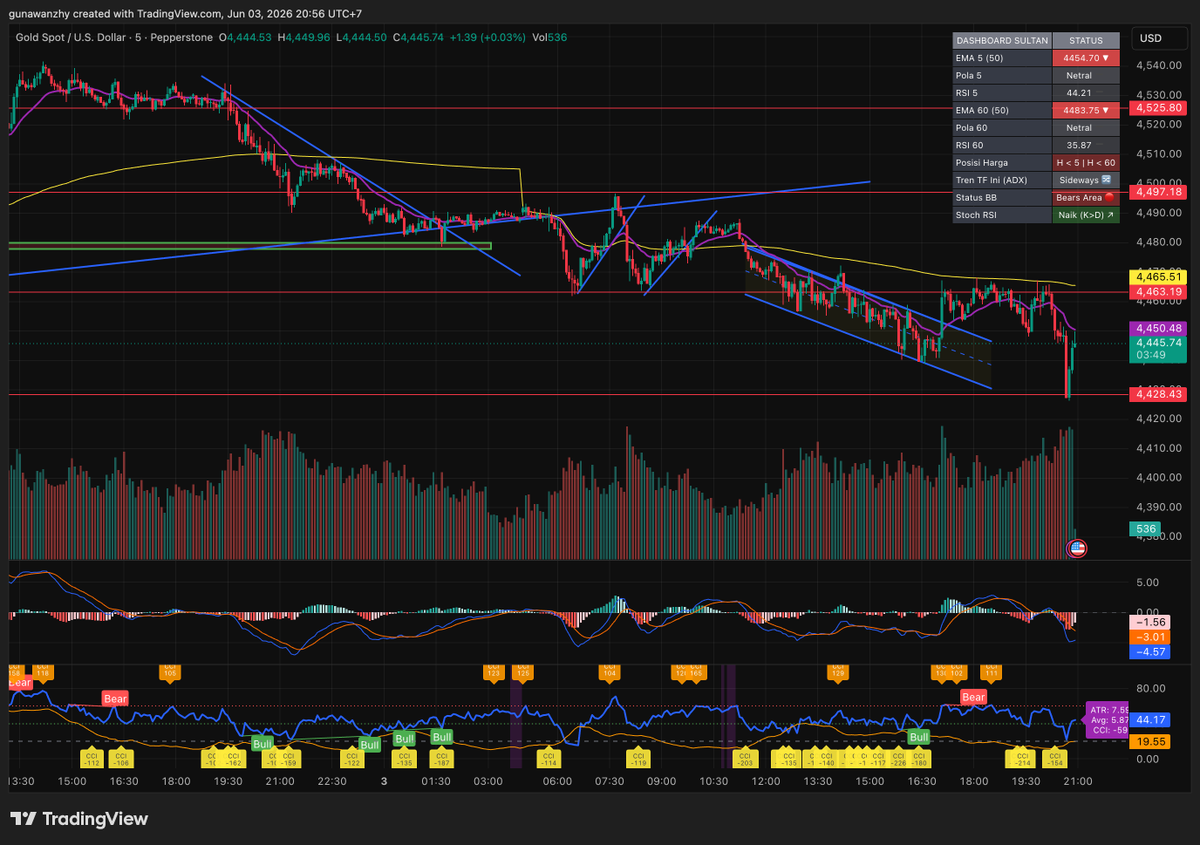Click the Netral status in Pola 60 row
This screenshot has height=845, width=1200.
coord(1078,128)
